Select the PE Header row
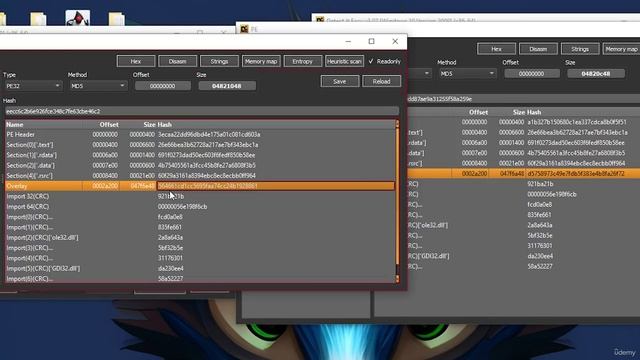Image resolution: width=640 pixels, height=360 pixels. (200, 134)
